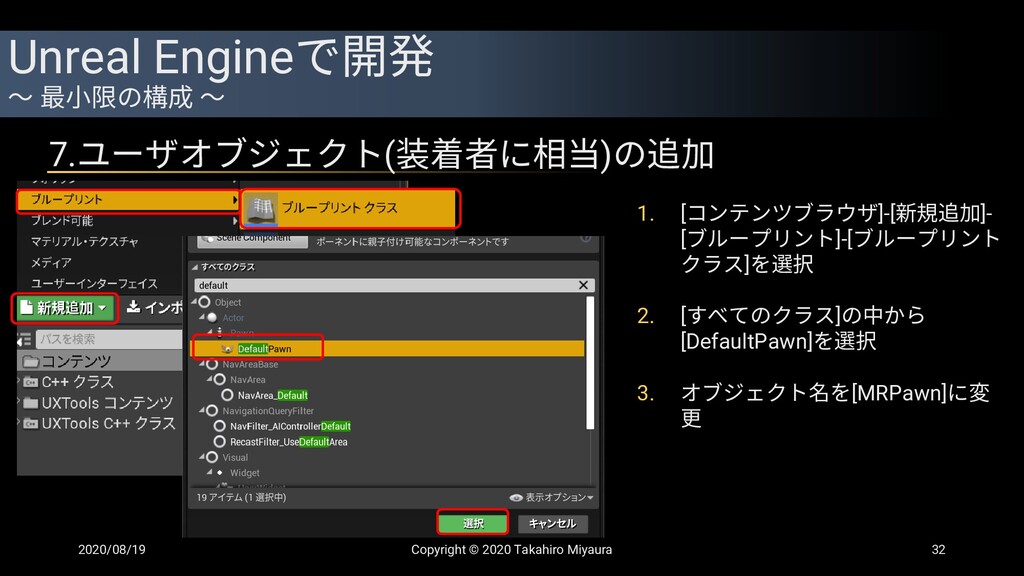1024x576 pixels.
Task: Collapse the NavigationQueryFilter tree node
Action: (202, 411)
